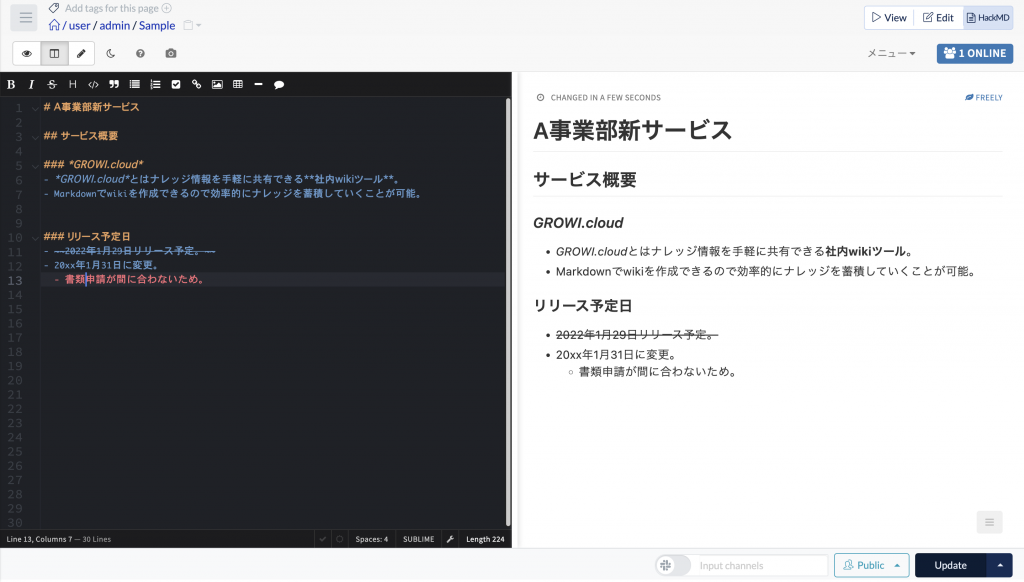Insert a code block using the toolbar
This screenshot has width=1024, height=582.
[x=93, y=85]
